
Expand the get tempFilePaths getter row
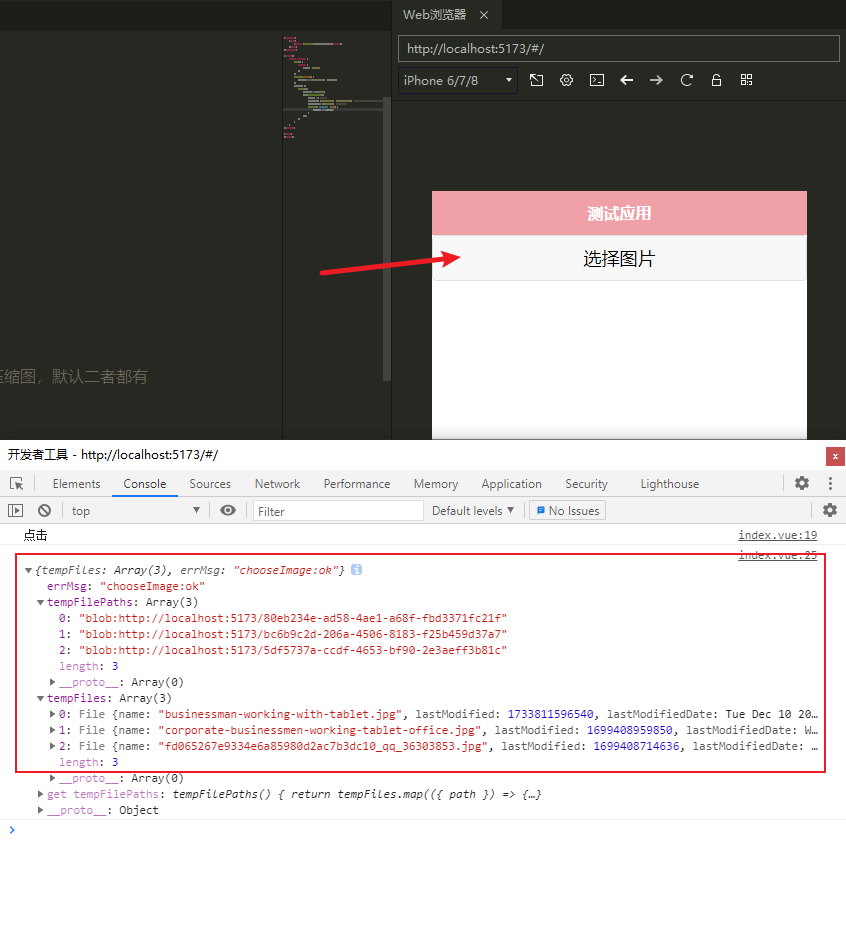(x=41, y=794)
